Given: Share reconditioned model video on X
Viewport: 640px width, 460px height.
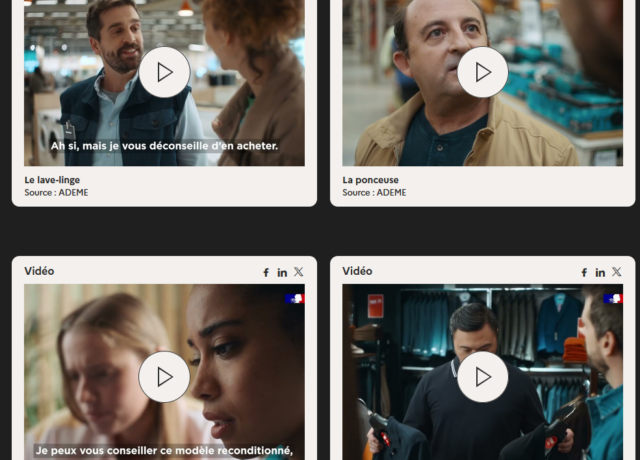Looking at the screenshot, I should click(x=299, y=272).
